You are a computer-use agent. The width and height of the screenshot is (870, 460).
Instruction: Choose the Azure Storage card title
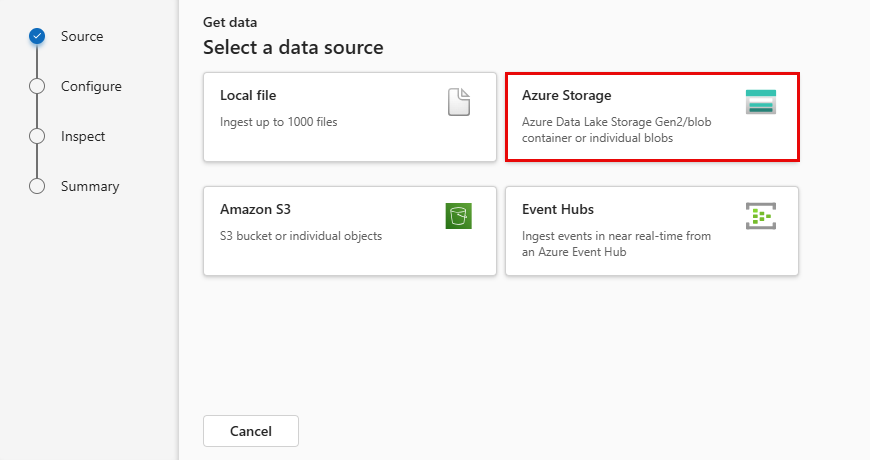(x=566, y=95)
